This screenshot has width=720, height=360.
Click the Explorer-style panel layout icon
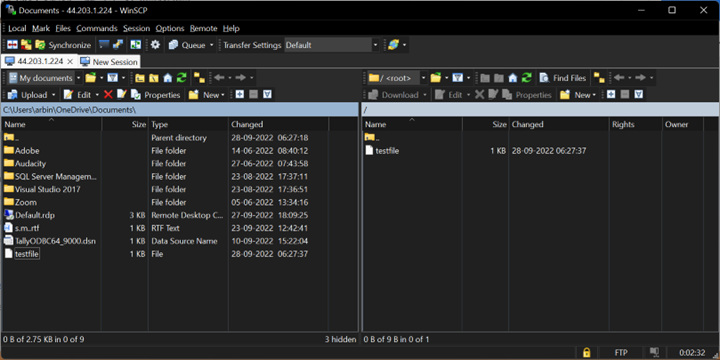136,45
